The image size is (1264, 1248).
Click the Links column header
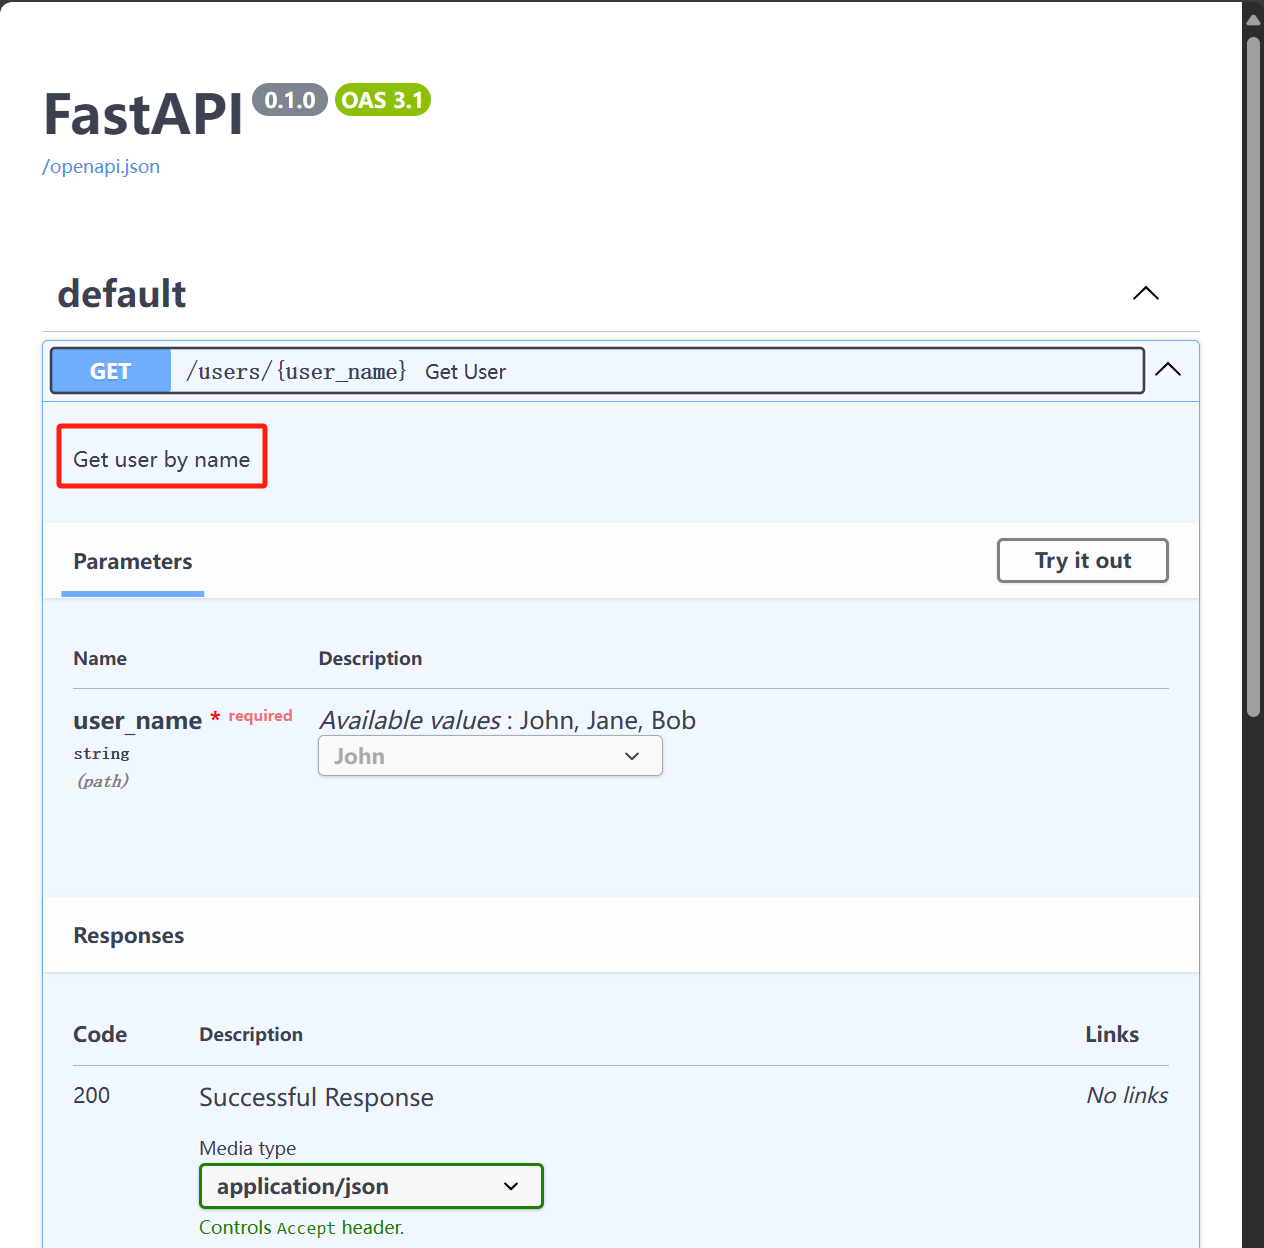(x=1112, y=1034)
